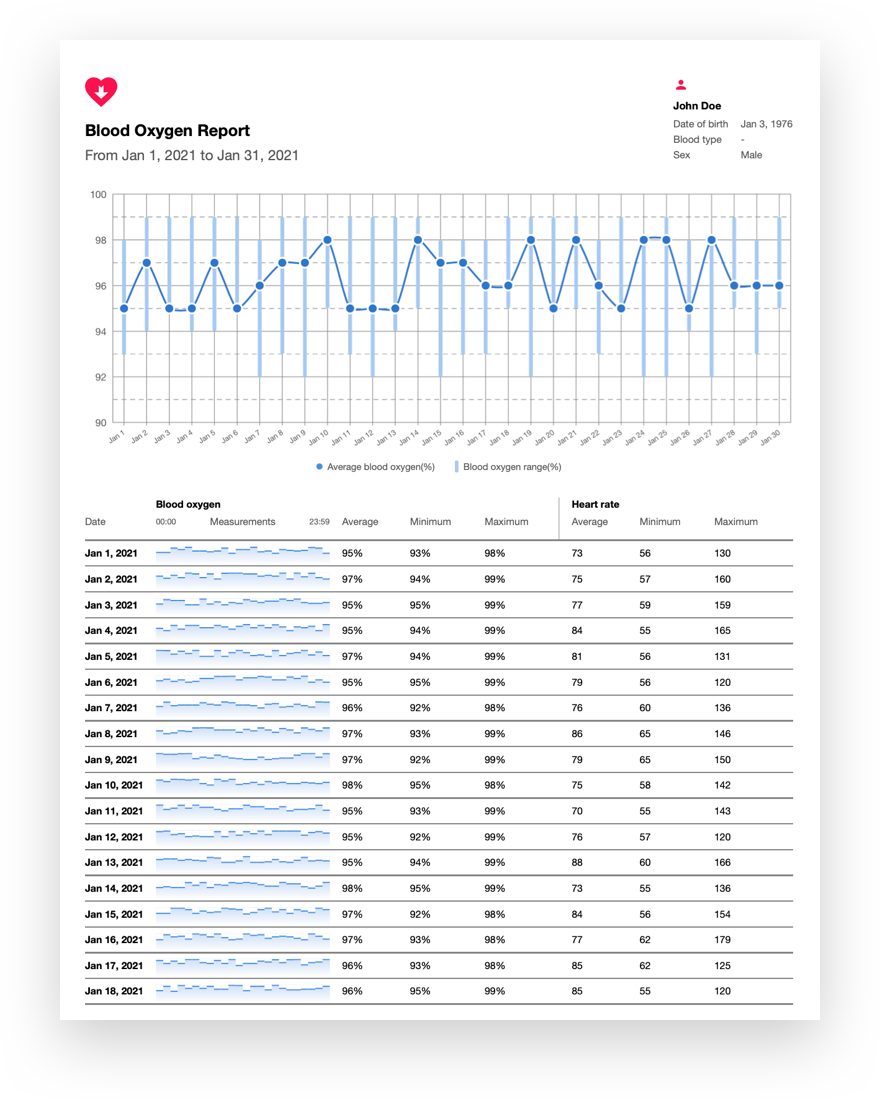Click the Jan 30 data point on chart
Screen dimensions: 880x1100
coord(779,286)
